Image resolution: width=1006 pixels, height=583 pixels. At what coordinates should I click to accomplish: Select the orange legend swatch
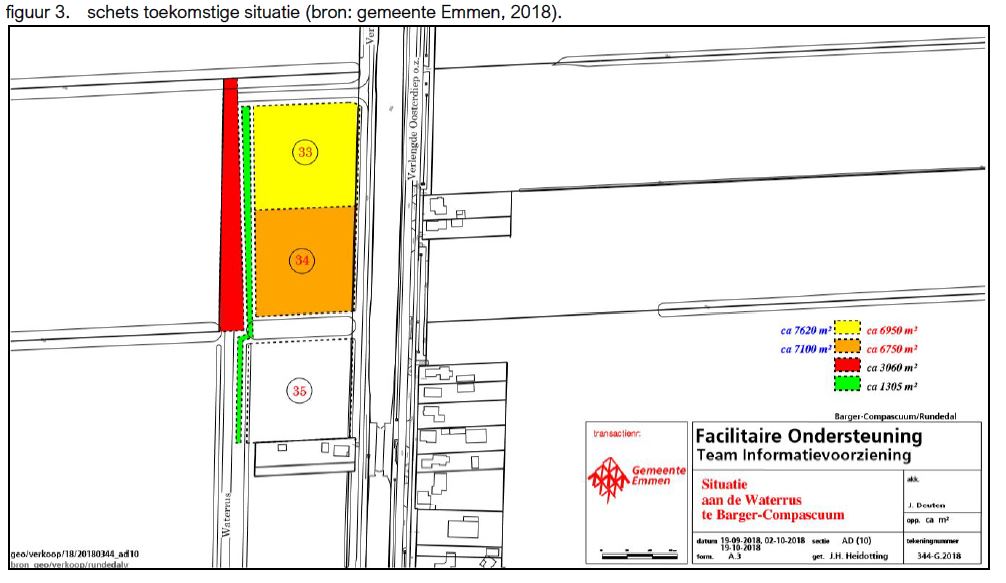click(x=847, y=348)
